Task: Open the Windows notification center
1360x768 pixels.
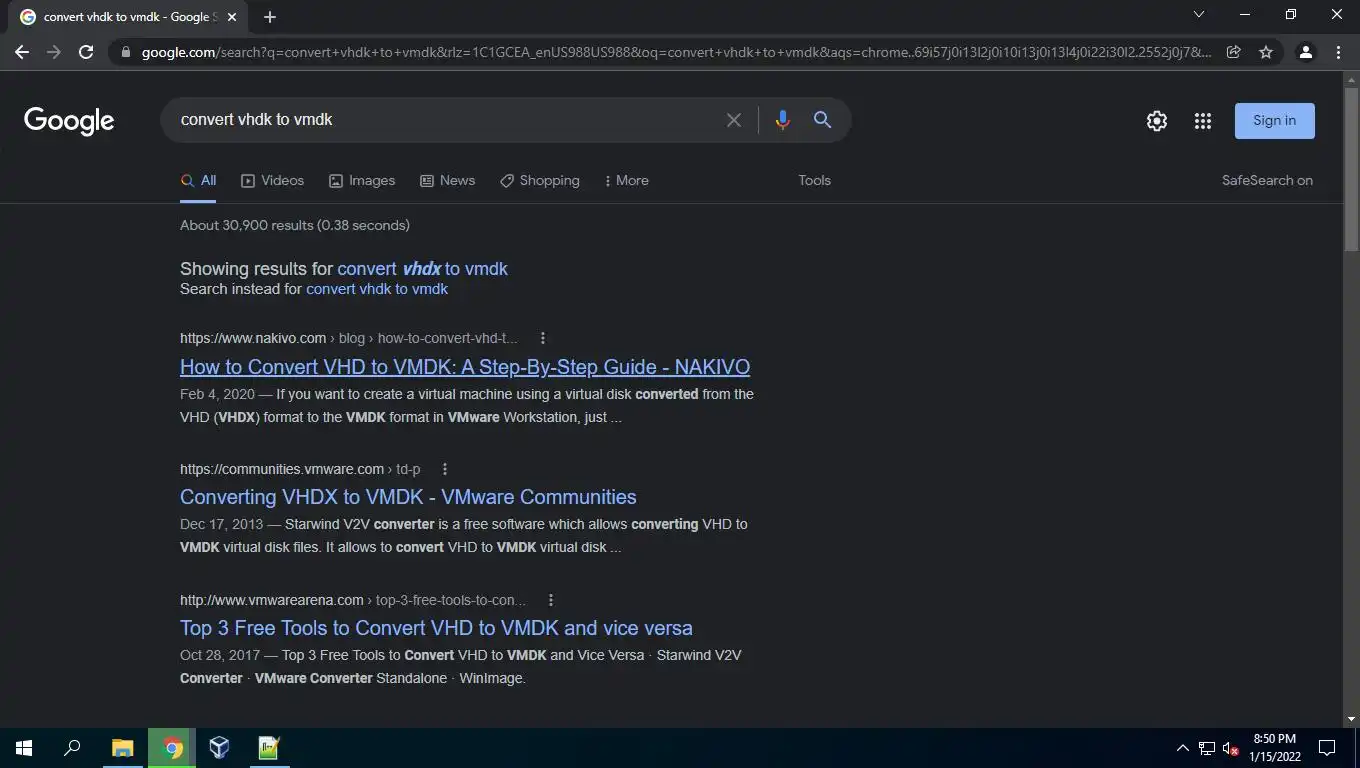Action: tap(1327, 748)
